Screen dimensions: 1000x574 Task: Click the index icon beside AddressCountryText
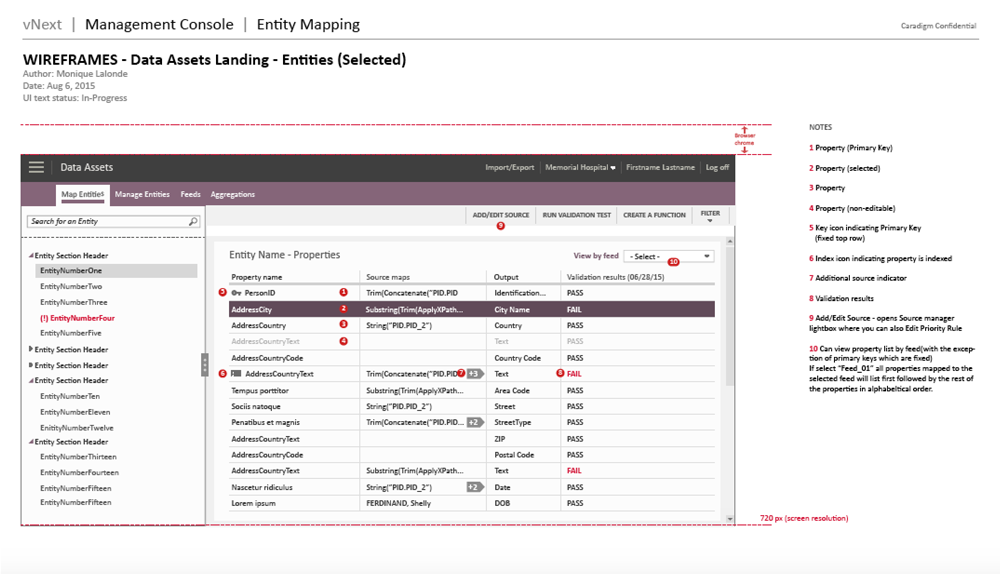coord(236,374)
